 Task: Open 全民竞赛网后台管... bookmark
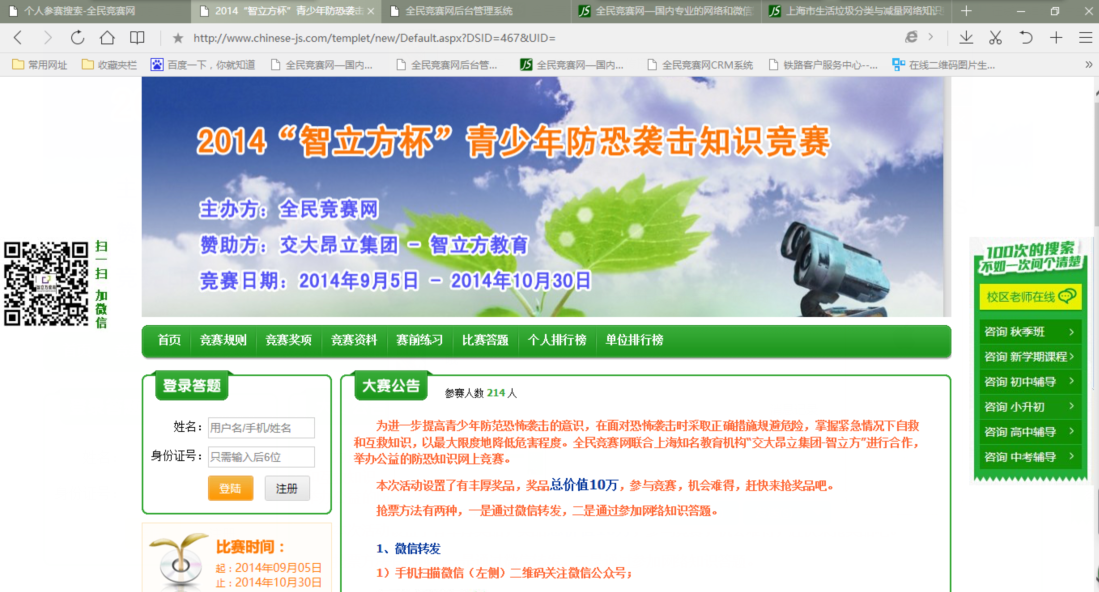446,65
